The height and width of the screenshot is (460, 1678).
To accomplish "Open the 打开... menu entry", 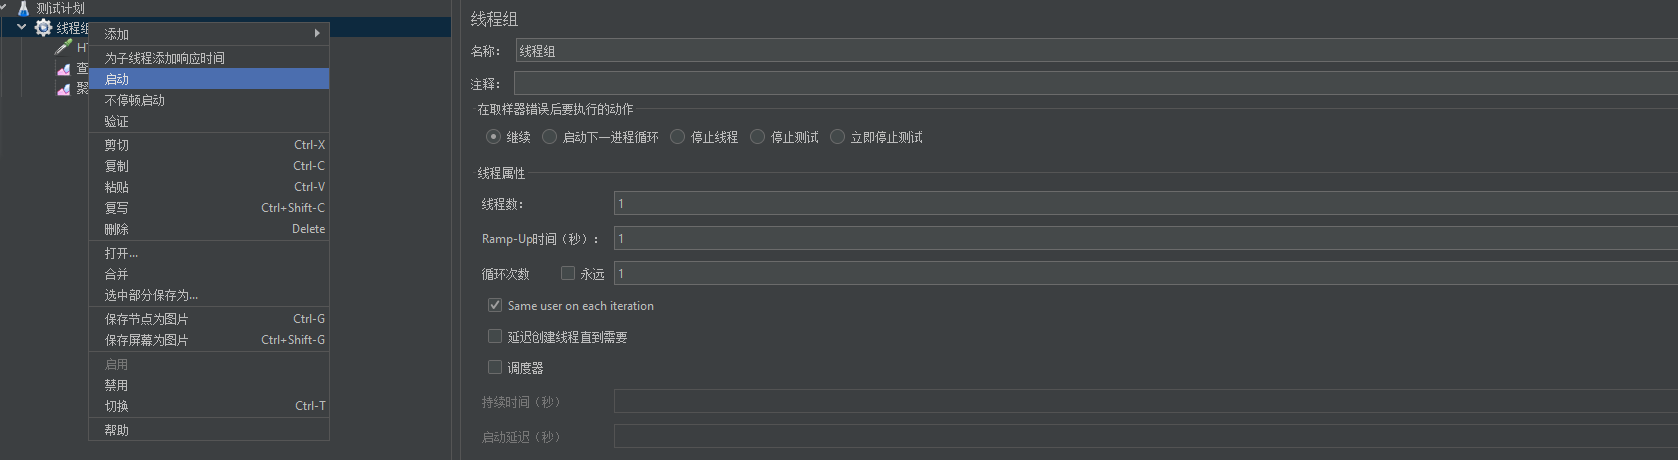I will click(209, 253).
